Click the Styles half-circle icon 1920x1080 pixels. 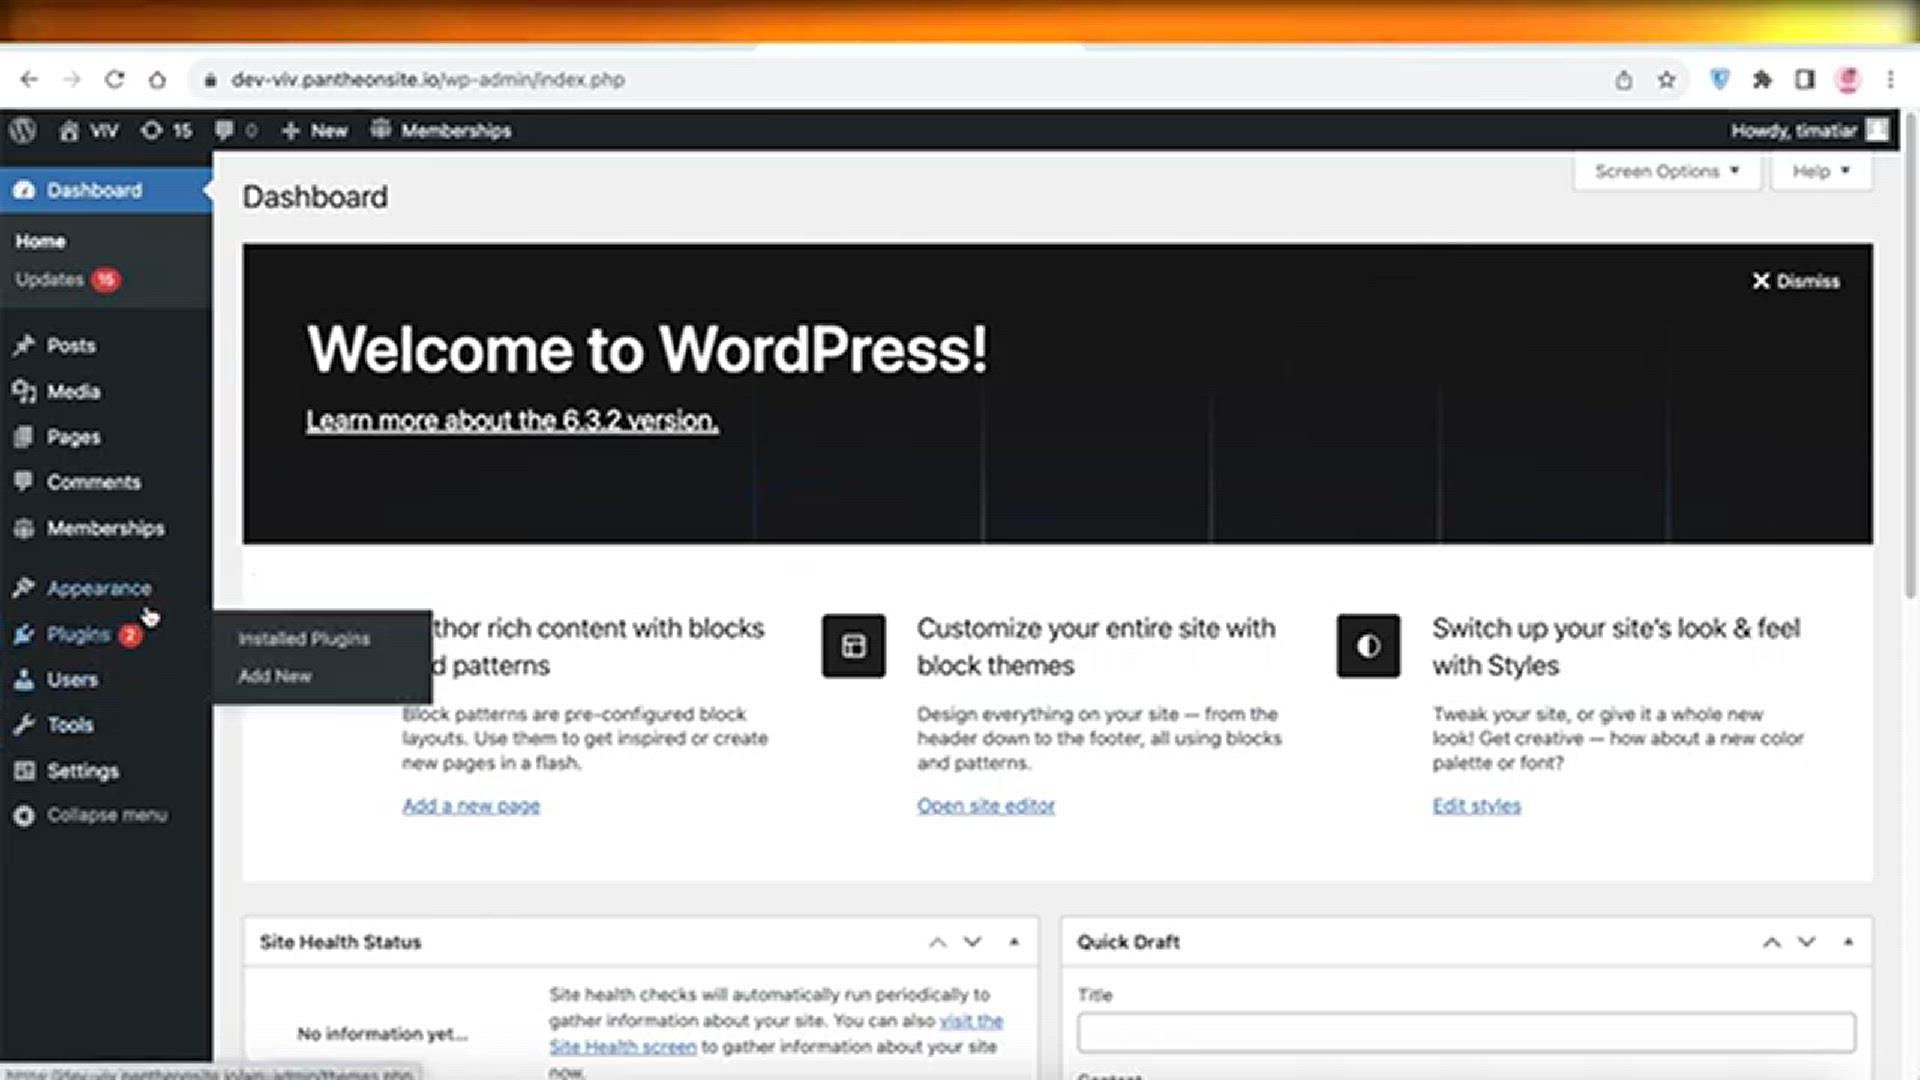tap(1368, 646)
